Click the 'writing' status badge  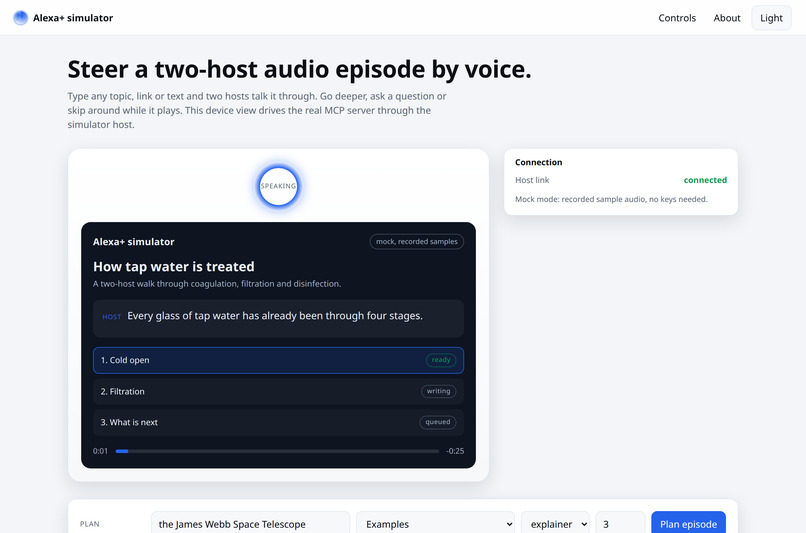(438, 391)
